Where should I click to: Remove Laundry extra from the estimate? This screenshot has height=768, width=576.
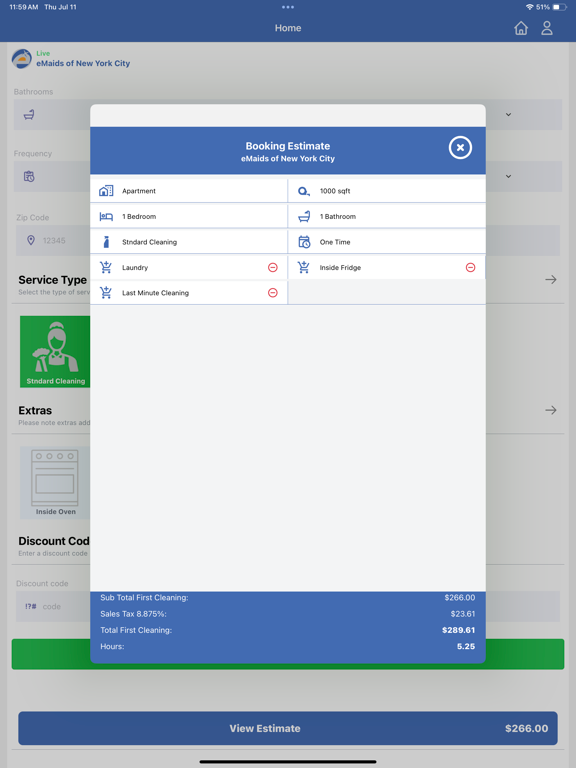273,267
